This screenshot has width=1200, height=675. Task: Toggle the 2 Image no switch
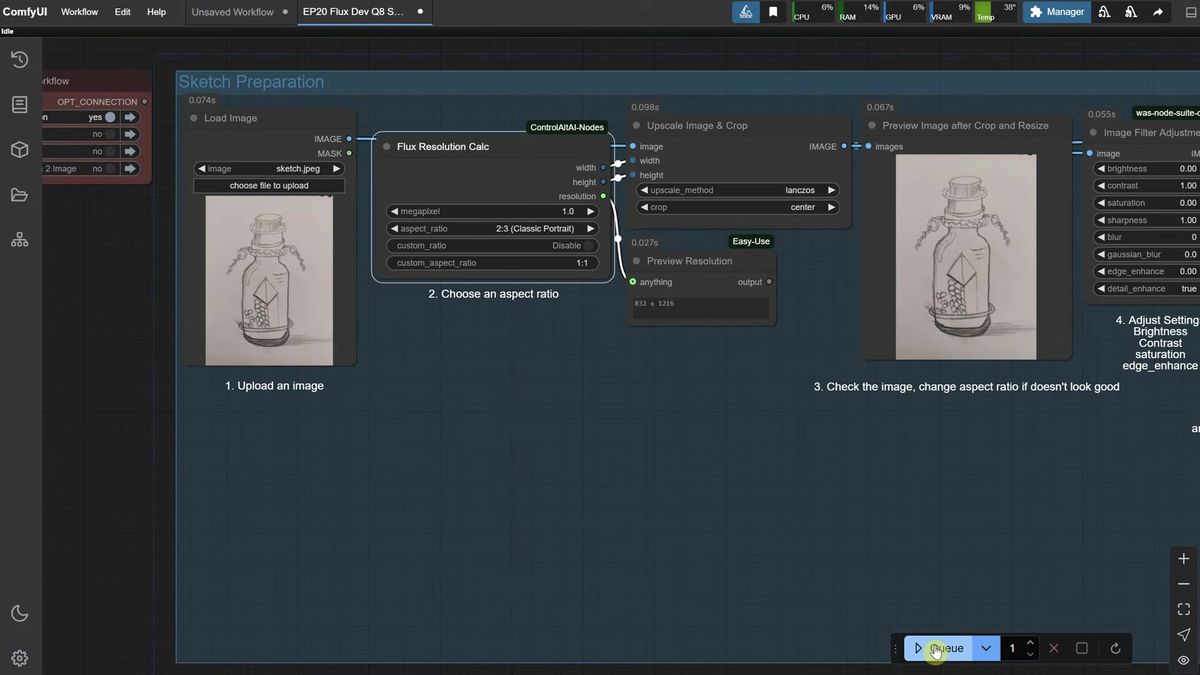point(110,169)
